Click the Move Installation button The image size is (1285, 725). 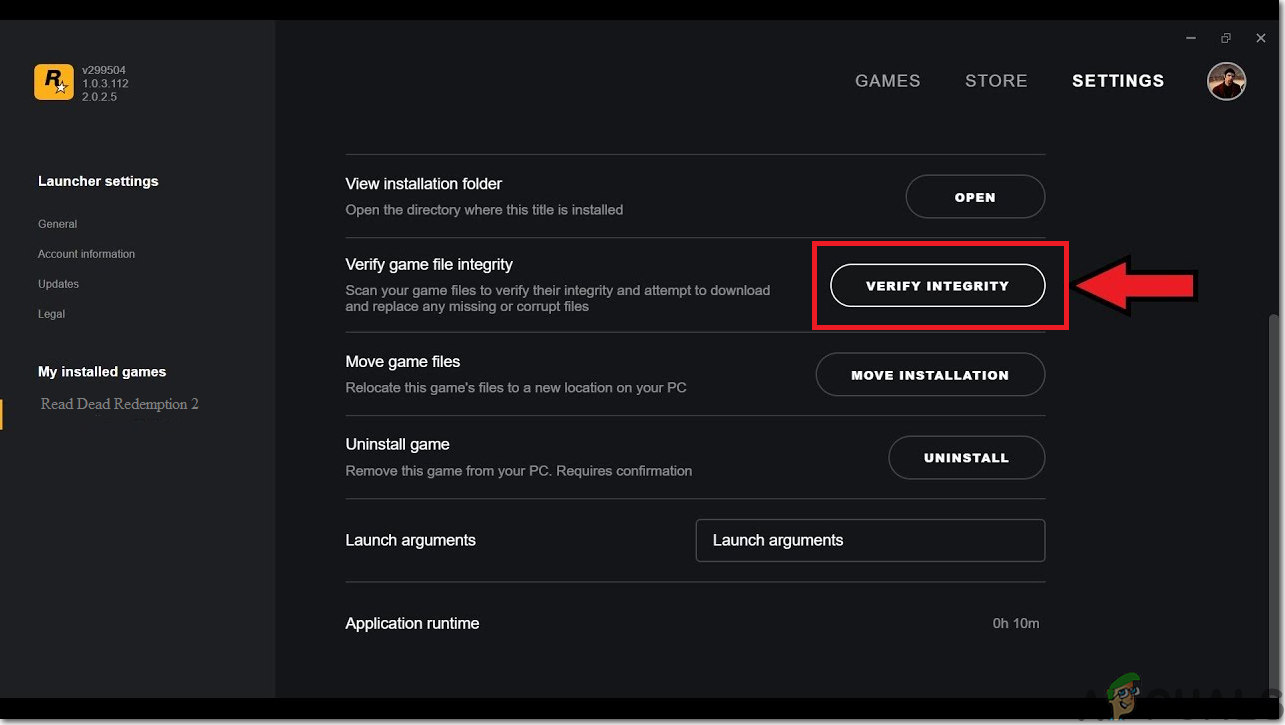(930, 375)
